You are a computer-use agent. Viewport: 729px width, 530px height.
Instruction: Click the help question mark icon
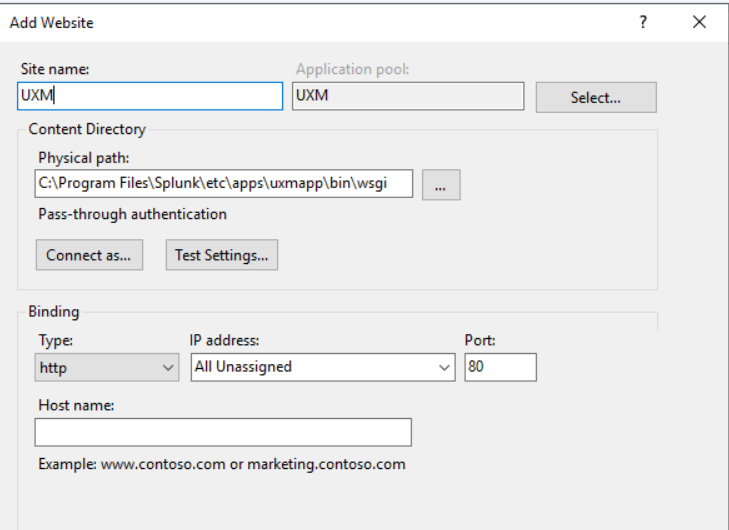coord(644,22)
